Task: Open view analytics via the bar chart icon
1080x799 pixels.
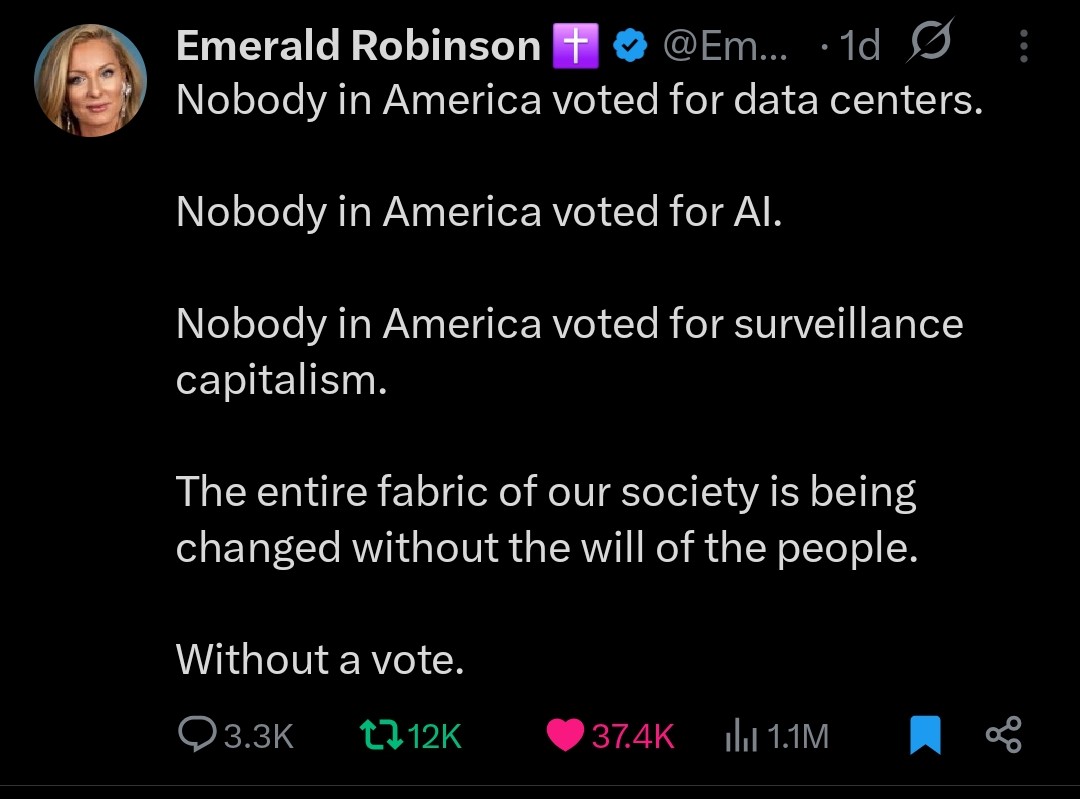Action: point(741,735)
